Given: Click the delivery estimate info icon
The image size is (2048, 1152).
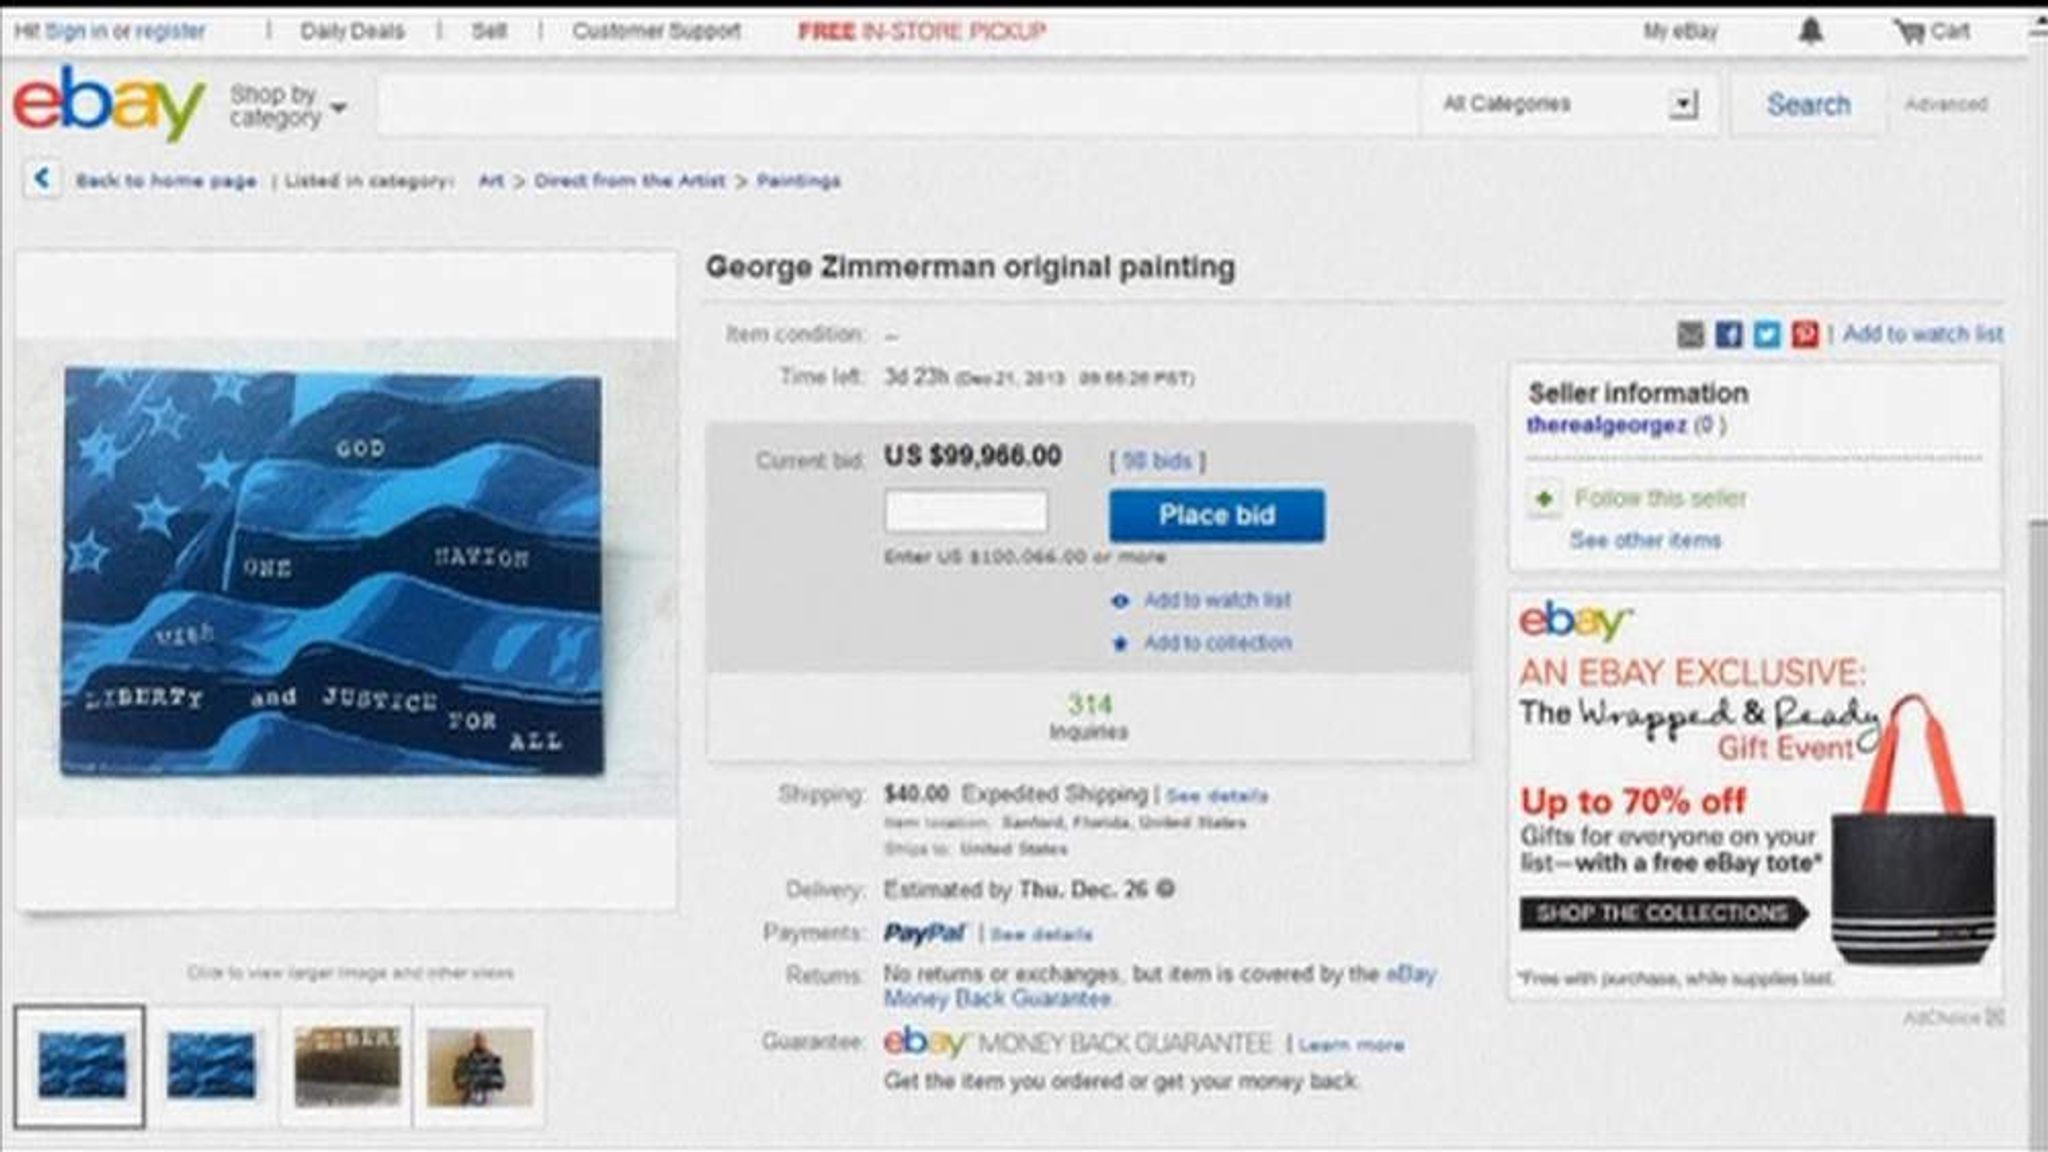Looking at the screenshot, I should 1165,889.
